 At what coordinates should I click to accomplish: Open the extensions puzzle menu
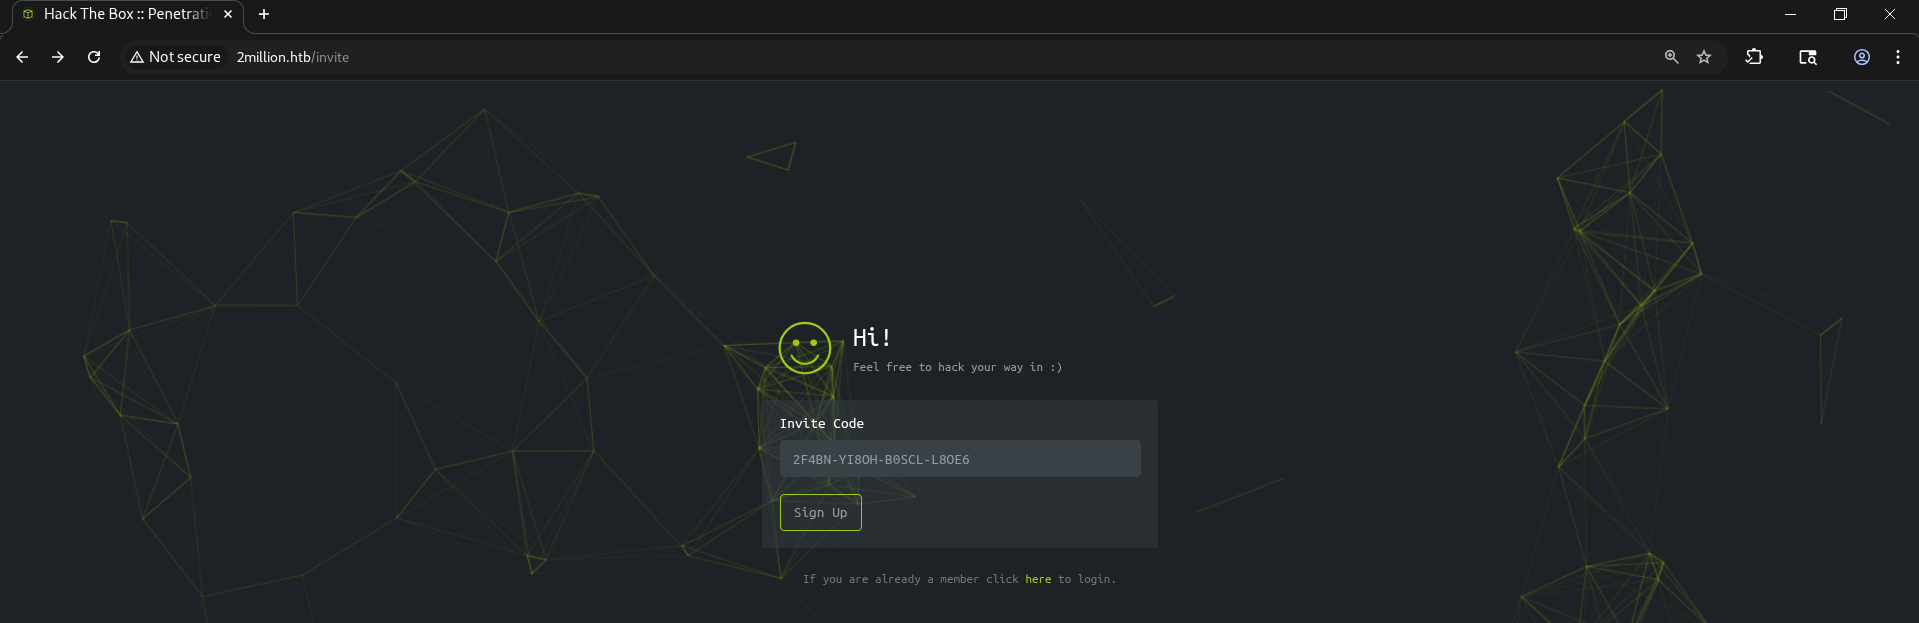(1754, 57)
